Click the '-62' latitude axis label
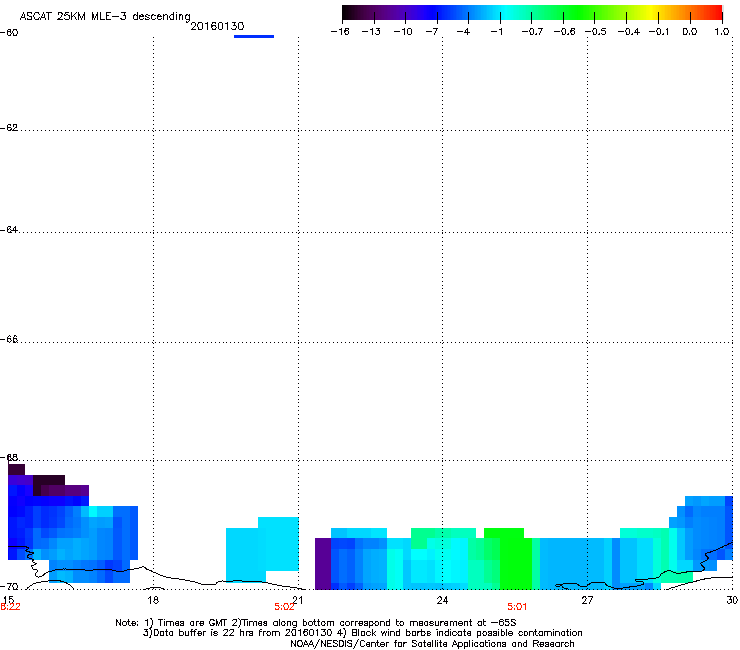 9,128
